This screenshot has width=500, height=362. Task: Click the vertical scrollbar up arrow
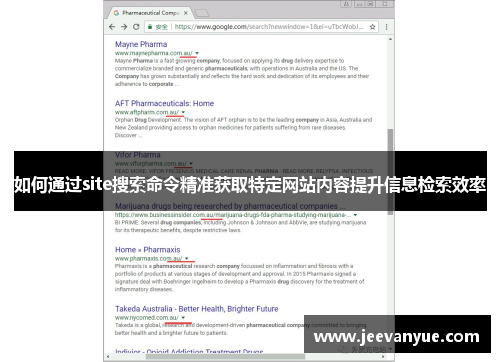point(390,39)
